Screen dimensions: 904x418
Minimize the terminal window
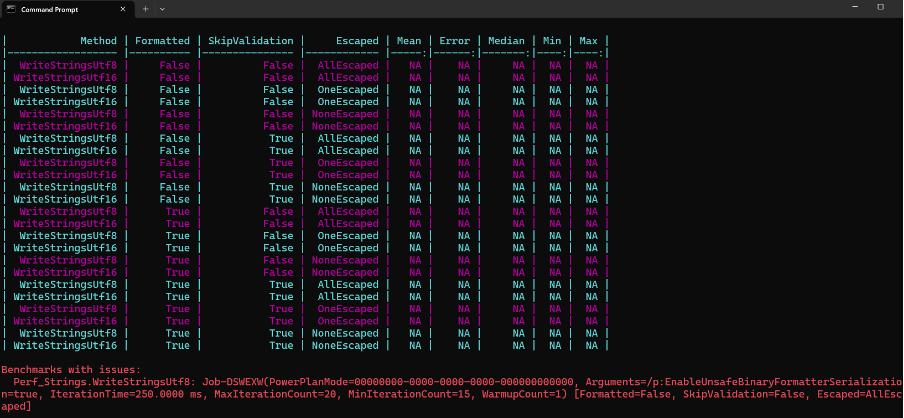854,7
